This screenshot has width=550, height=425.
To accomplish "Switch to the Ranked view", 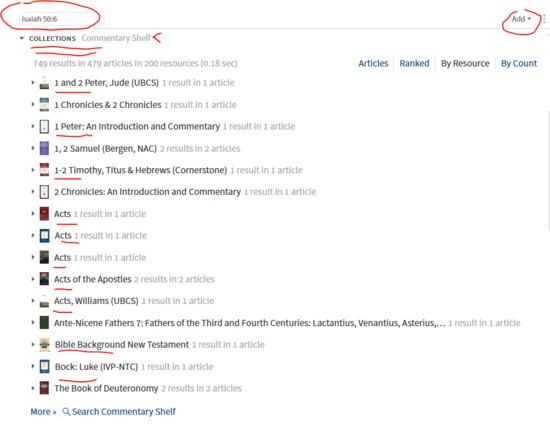I will [414, 63].
